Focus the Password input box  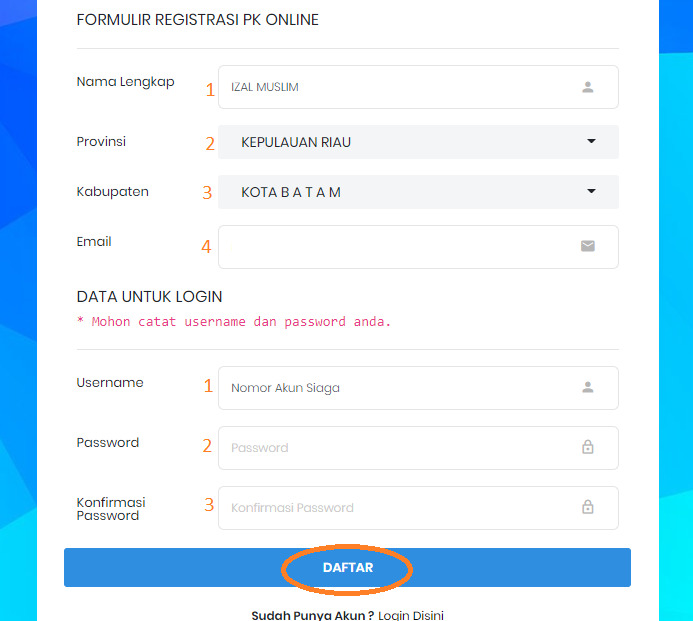[400, 448]
